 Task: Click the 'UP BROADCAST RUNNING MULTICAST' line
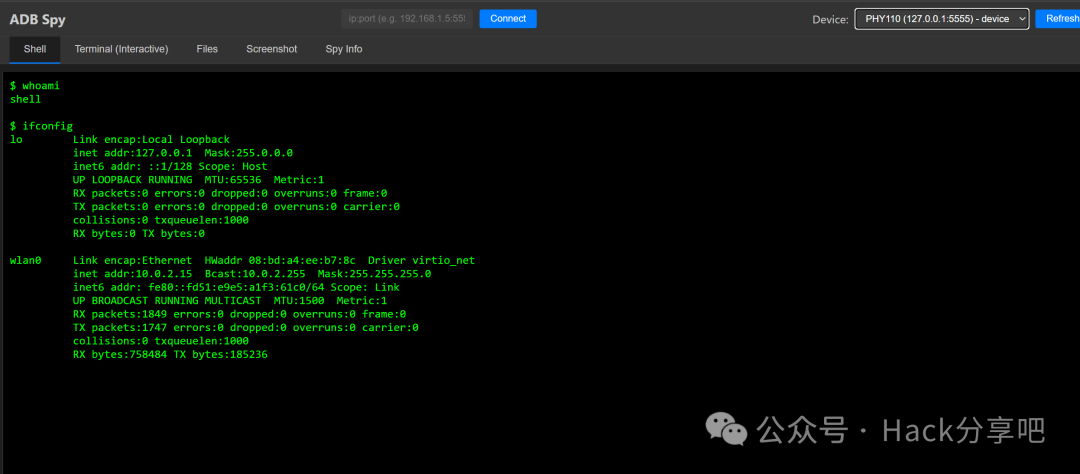(x=229, y=300)
